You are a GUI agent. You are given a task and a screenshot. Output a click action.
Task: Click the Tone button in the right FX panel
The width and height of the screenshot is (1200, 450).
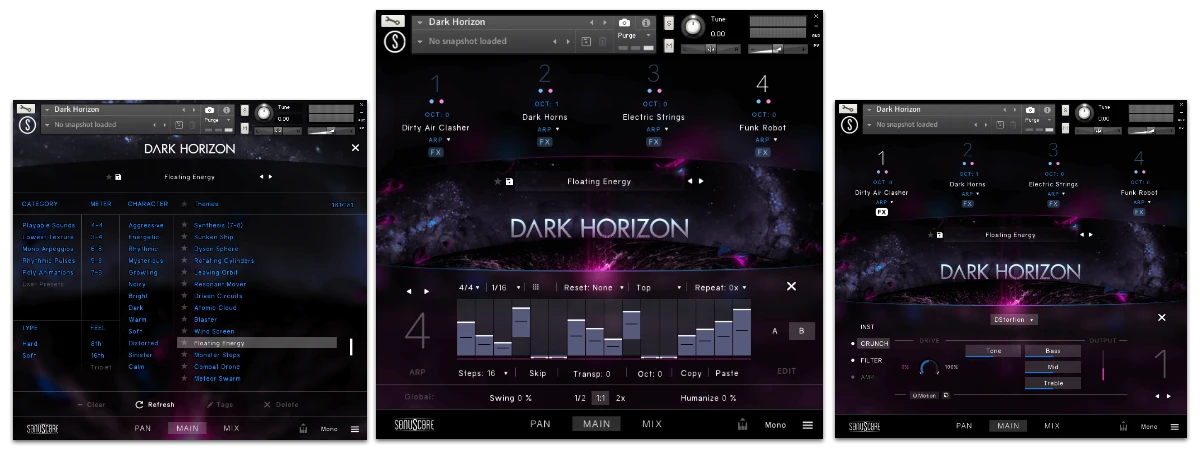click(x=993, y=351)
